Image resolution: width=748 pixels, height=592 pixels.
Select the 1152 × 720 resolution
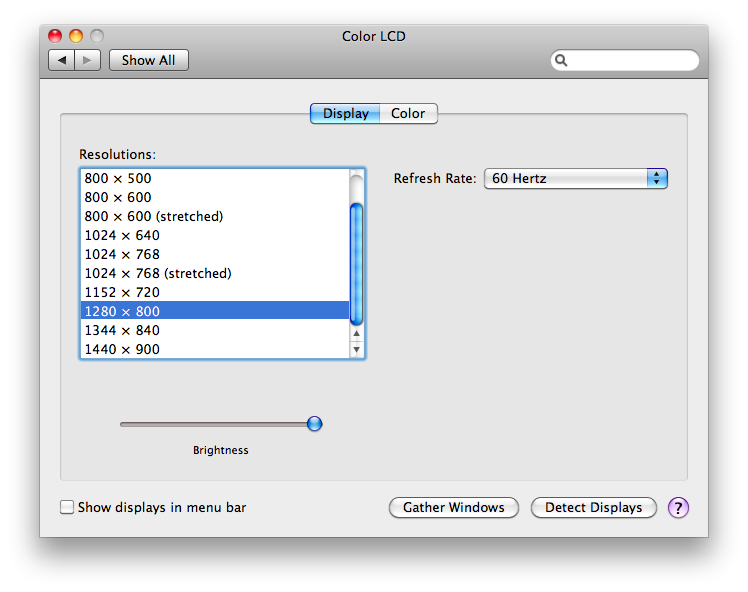(x=215, y=292)
